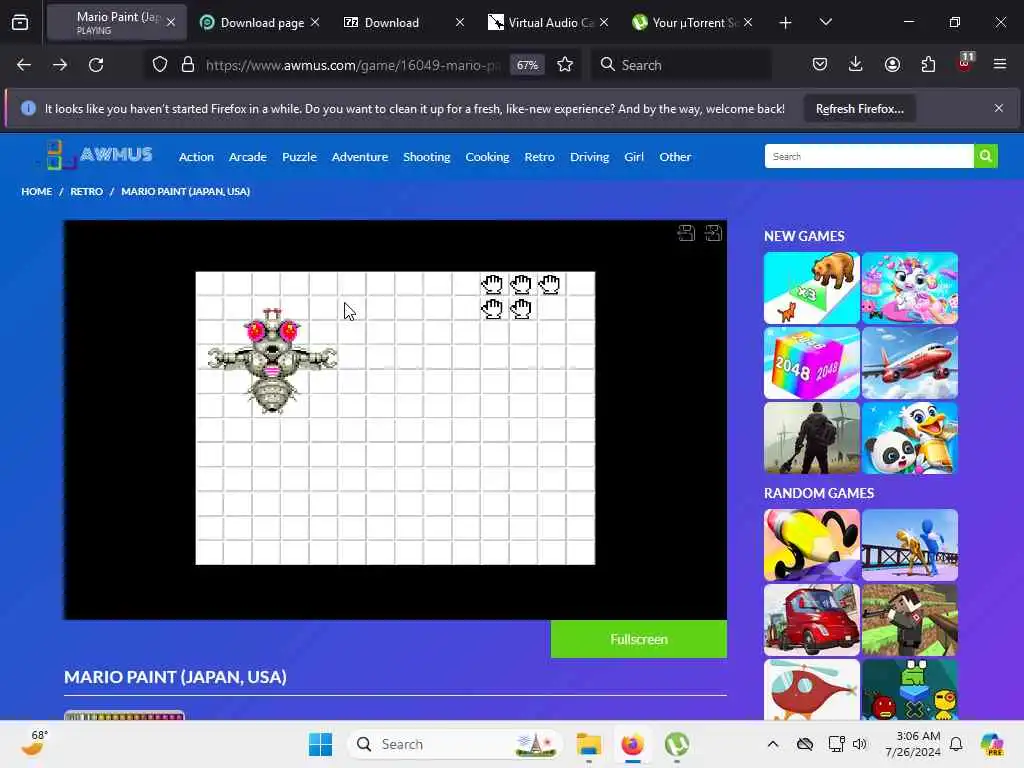Open the panda and duck game thumbnail

coord(910,438)
